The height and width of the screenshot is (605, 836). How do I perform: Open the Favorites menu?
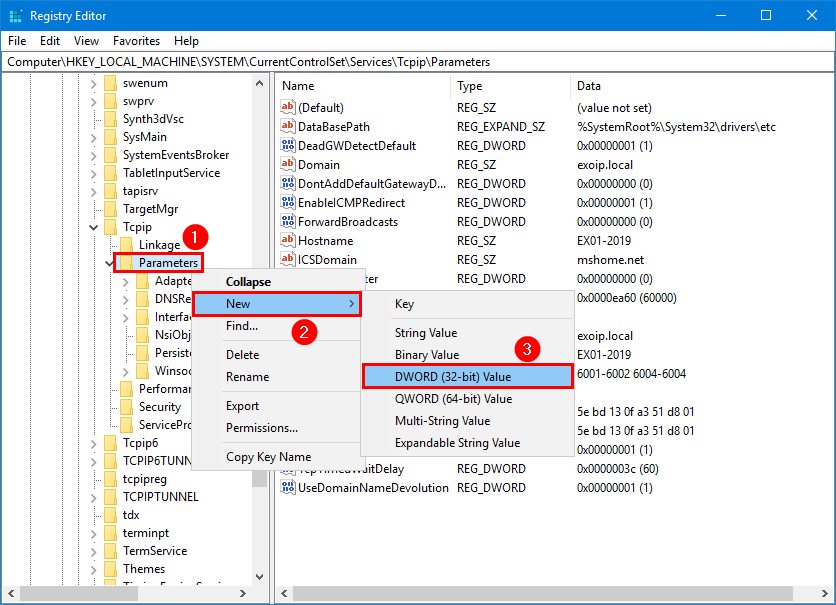(x=136, y=41)
